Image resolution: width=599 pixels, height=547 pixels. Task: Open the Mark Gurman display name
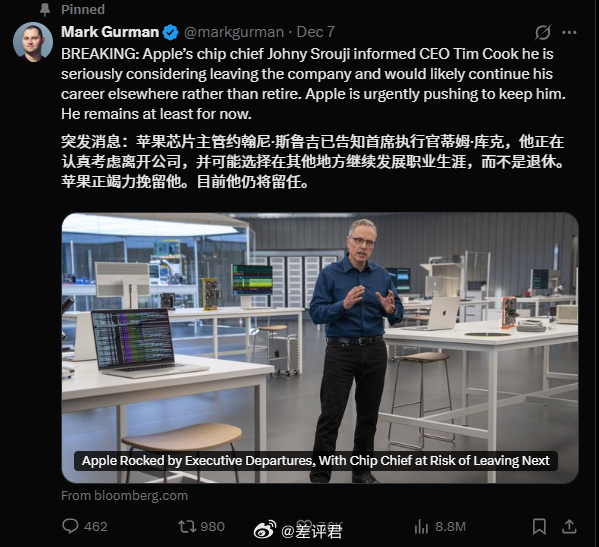[x=110, y=32]
